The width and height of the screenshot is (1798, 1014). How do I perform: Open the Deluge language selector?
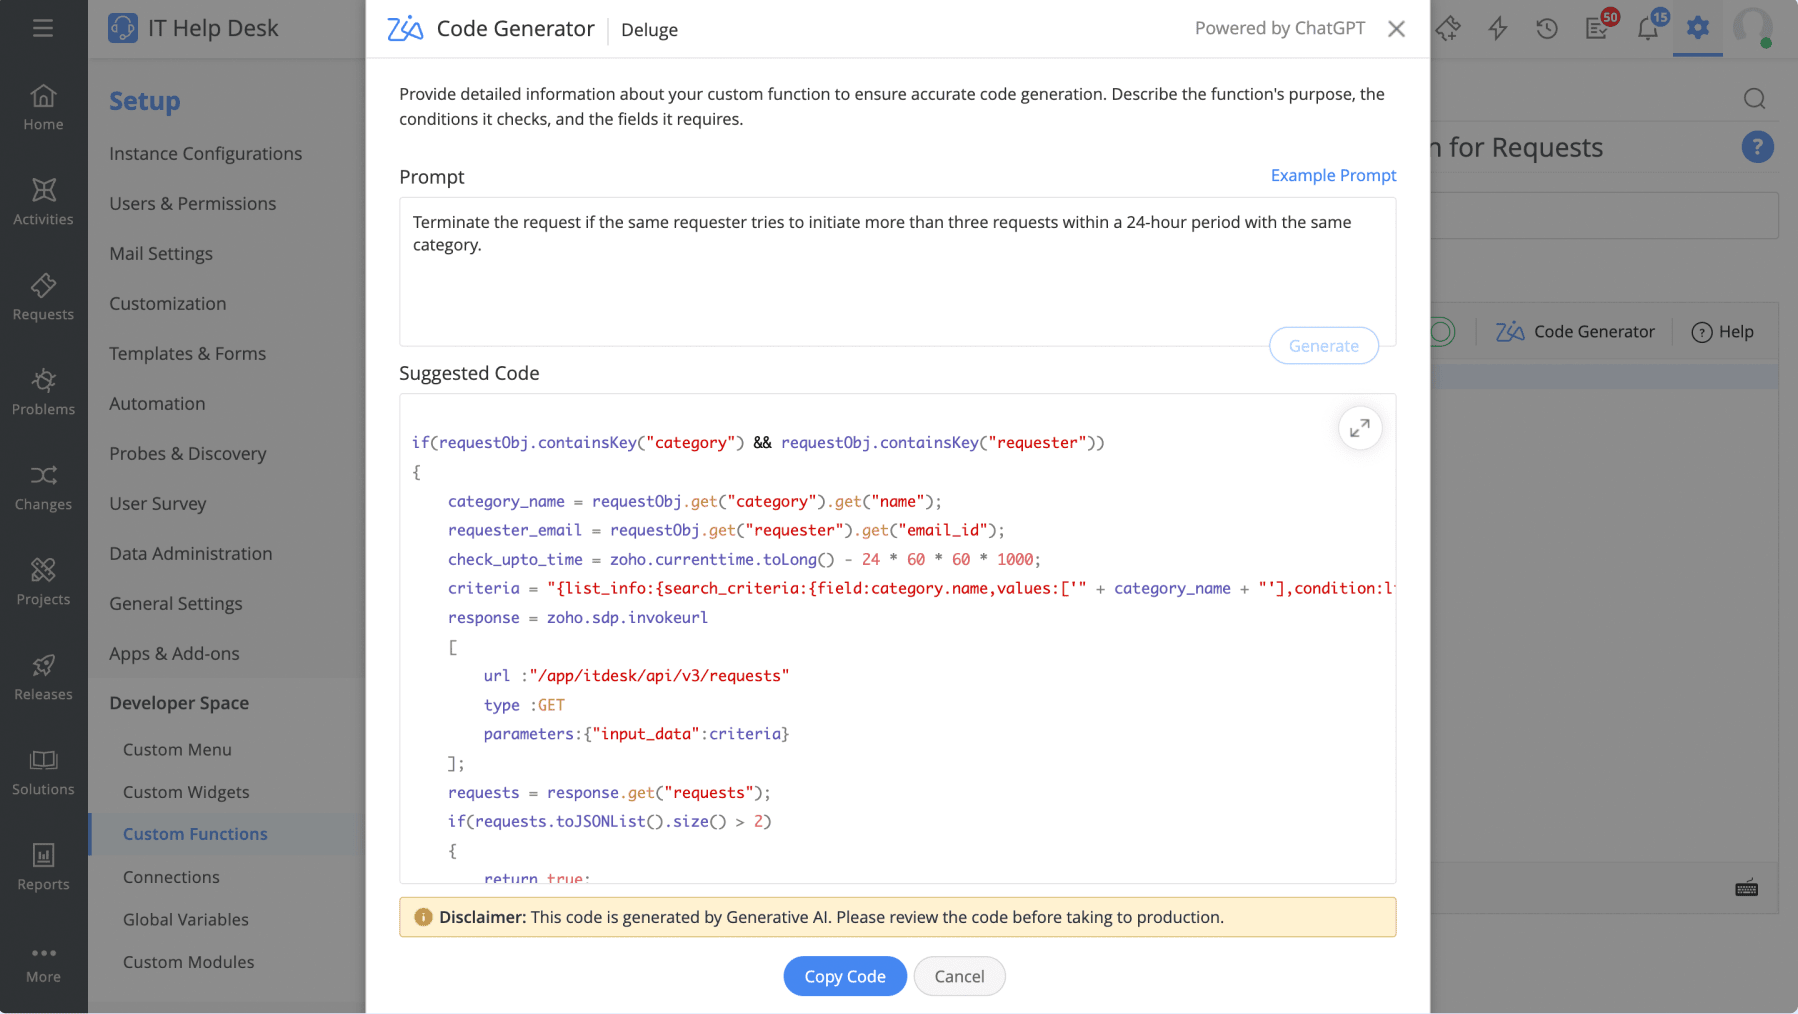[x=648, y=30]
